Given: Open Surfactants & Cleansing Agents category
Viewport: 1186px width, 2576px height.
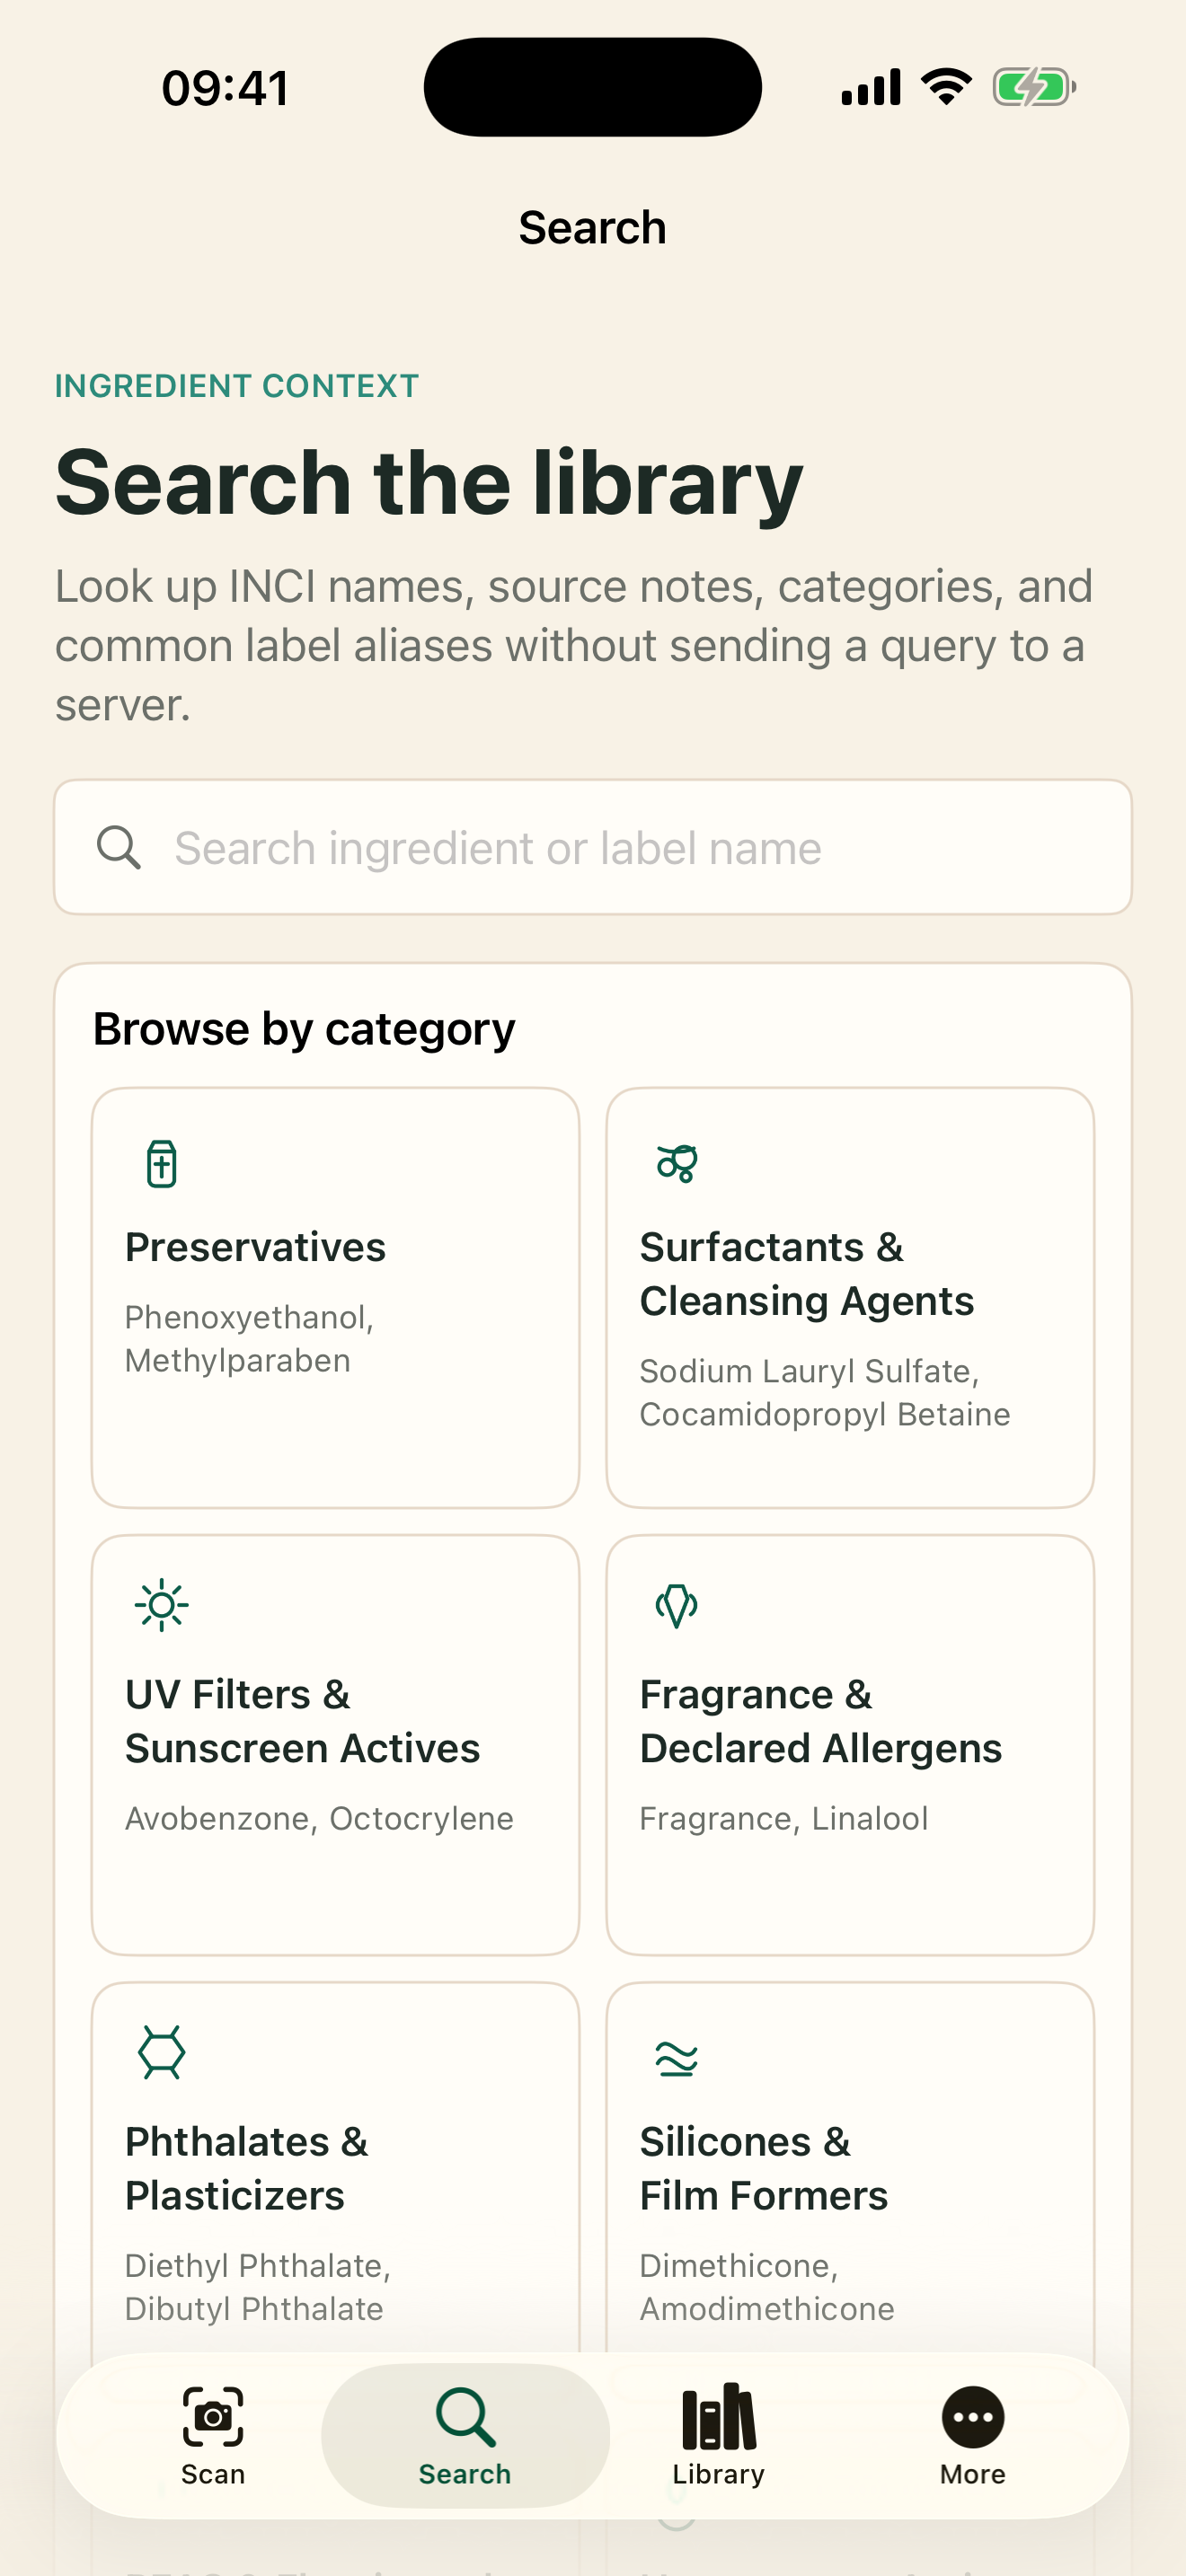Looking at the screenshot, I should click(850, 1298).
